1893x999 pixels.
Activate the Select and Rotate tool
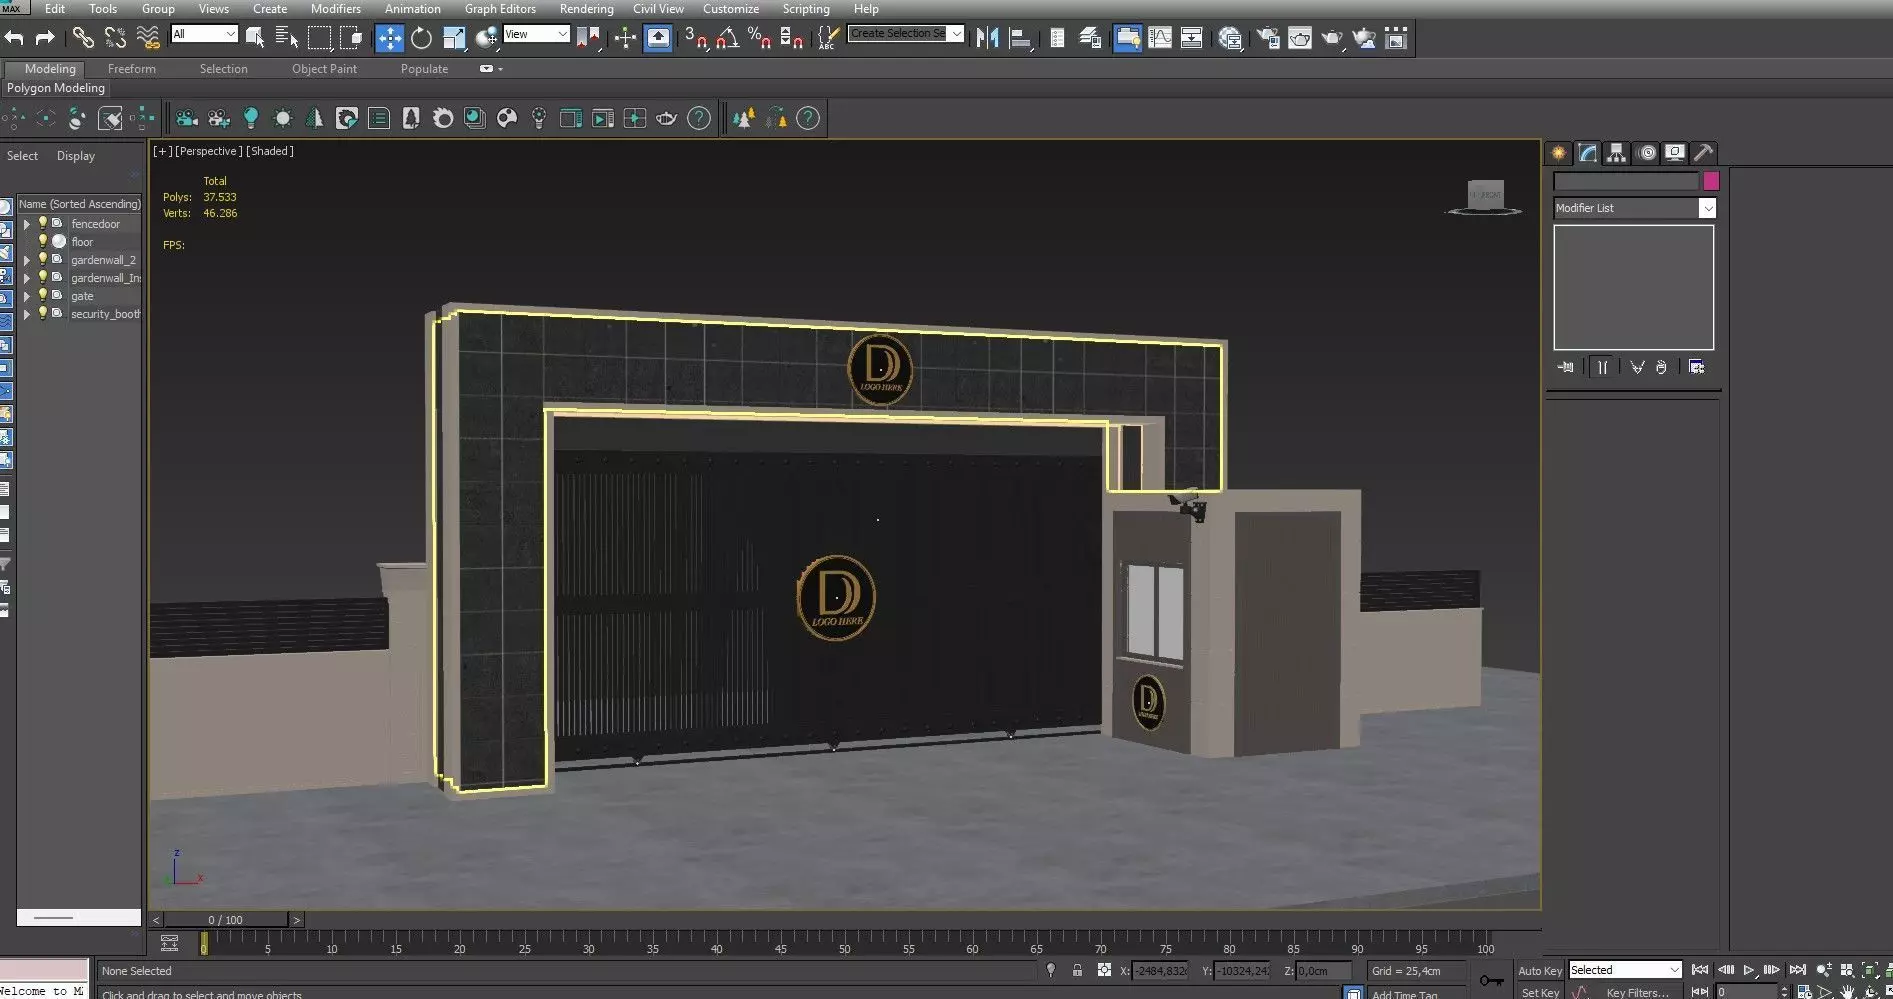pyautogui.click(x=421, y=38)
